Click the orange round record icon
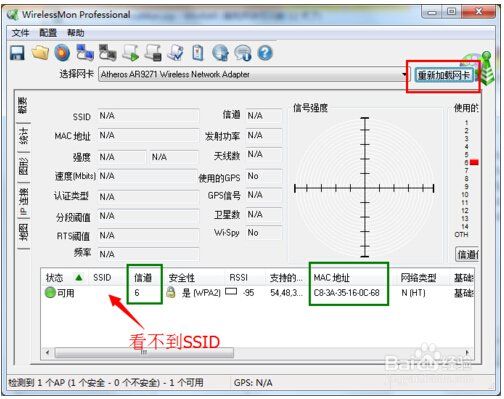504x399 pixels. coord(62,53)
